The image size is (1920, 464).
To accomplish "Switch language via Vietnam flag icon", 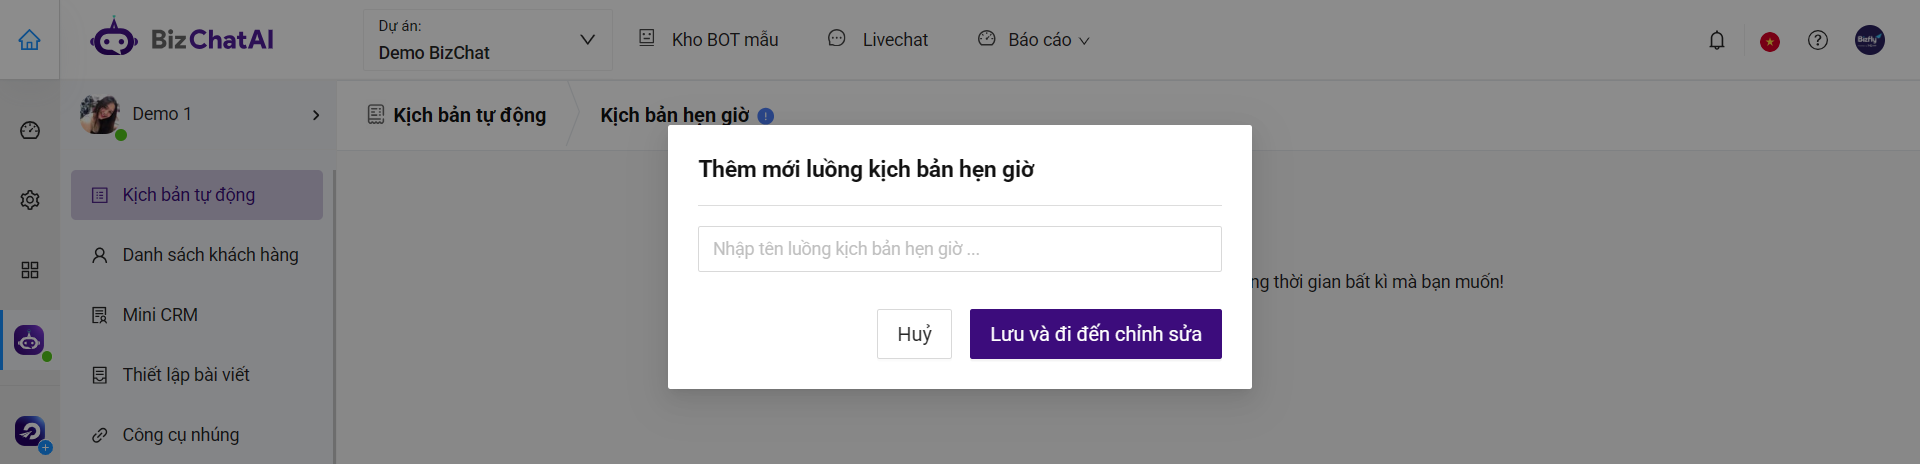I will click(x=1770, y=42).
